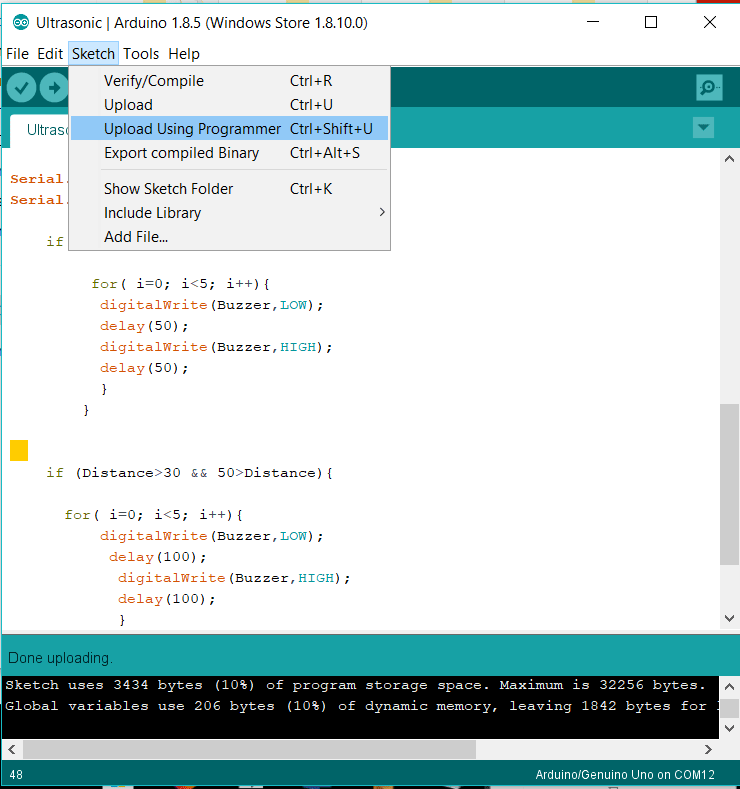Click the console horizontal scrollbar thumb
This screenshot has width=740, height=789.
click(250, 749)
